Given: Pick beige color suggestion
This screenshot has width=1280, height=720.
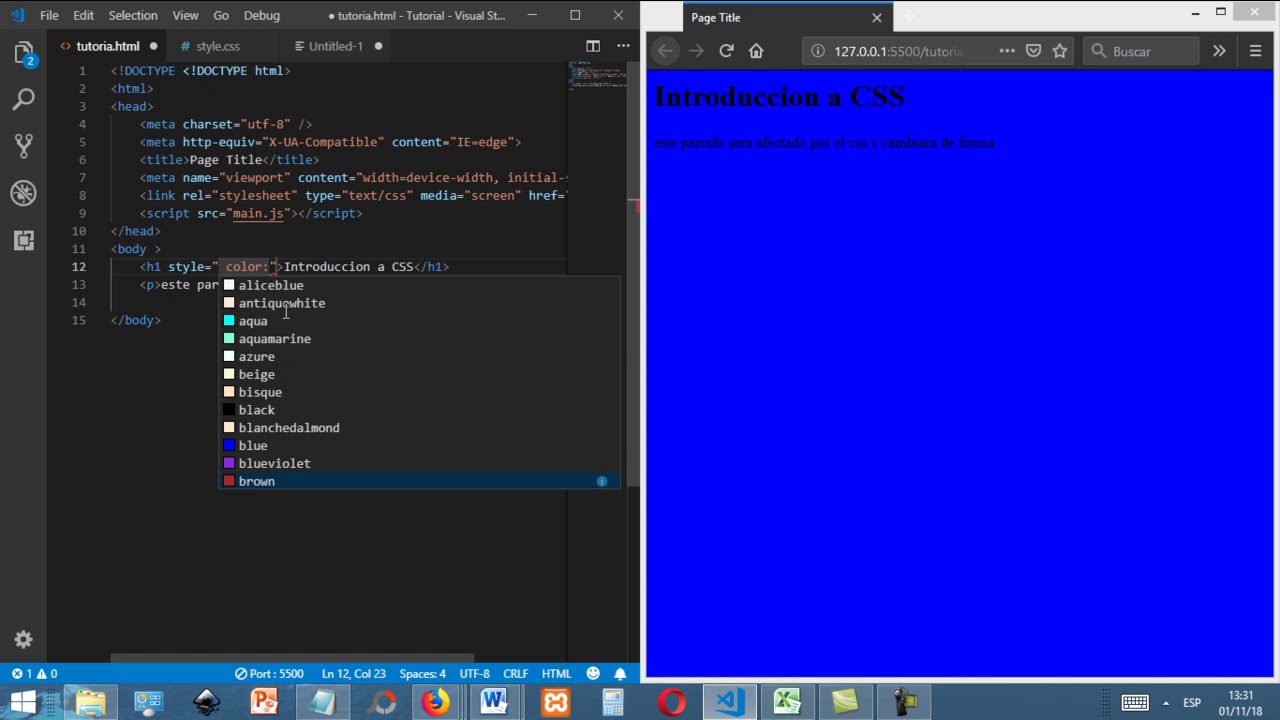Looking at the screenshot, I should (419, 374).
